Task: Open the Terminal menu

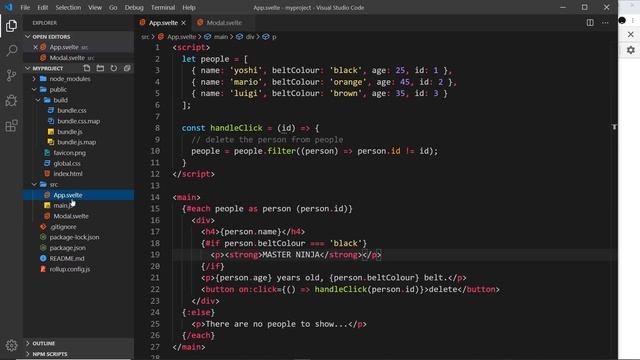Action: coord(163,7)
